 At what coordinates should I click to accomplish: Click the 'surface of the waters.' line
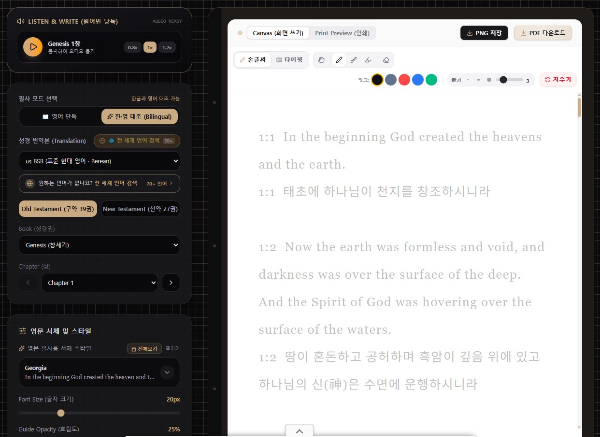[325, 329]
